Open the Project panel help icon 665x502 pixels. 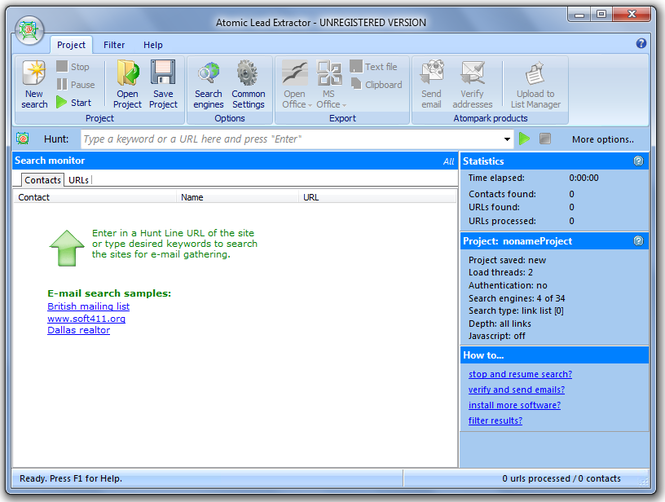[638, 241]
